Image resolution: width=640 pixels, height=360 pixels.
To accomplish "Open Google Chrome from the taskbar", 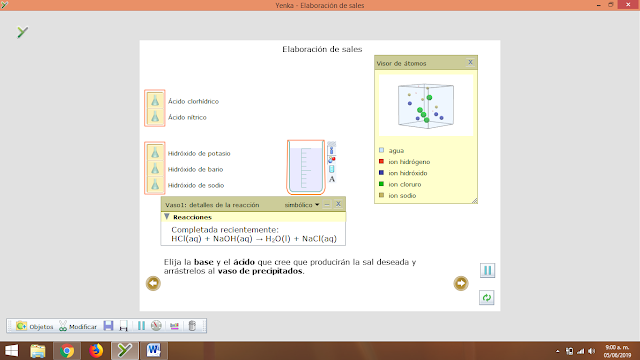I will [x=67, y=351].
